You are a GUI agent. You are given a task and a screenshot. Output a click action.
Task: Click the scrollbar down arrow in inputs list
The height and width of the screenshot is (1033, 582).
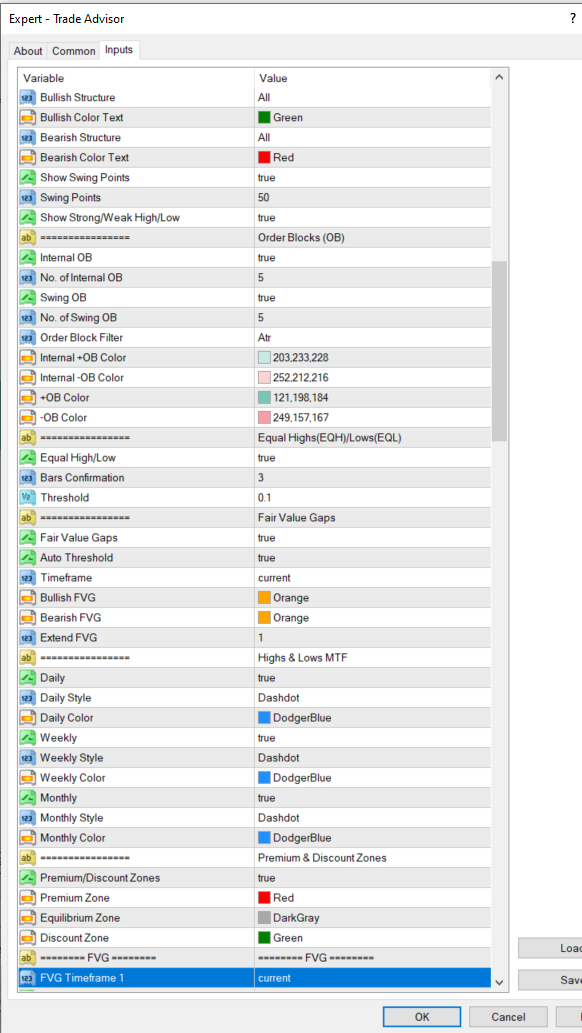(x=499, y=982)
